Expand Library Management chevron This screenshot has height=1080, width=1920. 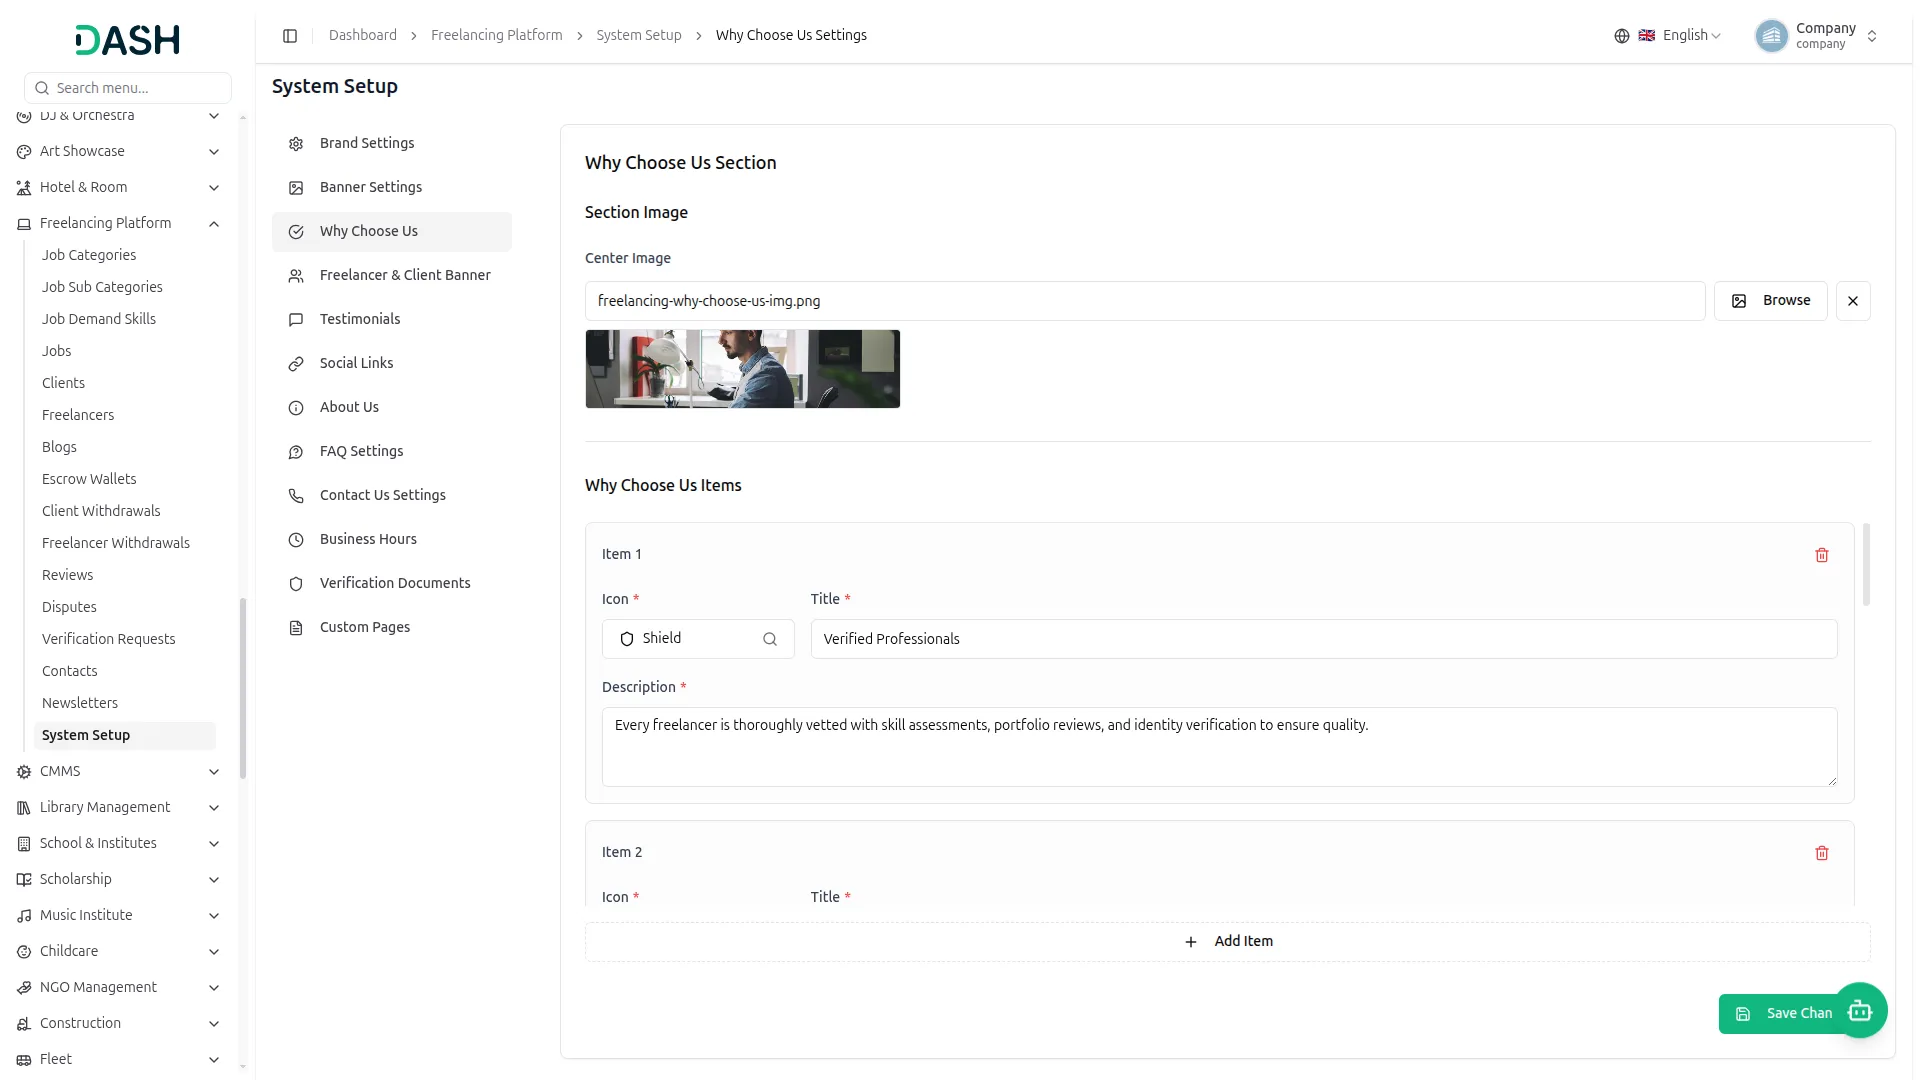coord(214,808)
